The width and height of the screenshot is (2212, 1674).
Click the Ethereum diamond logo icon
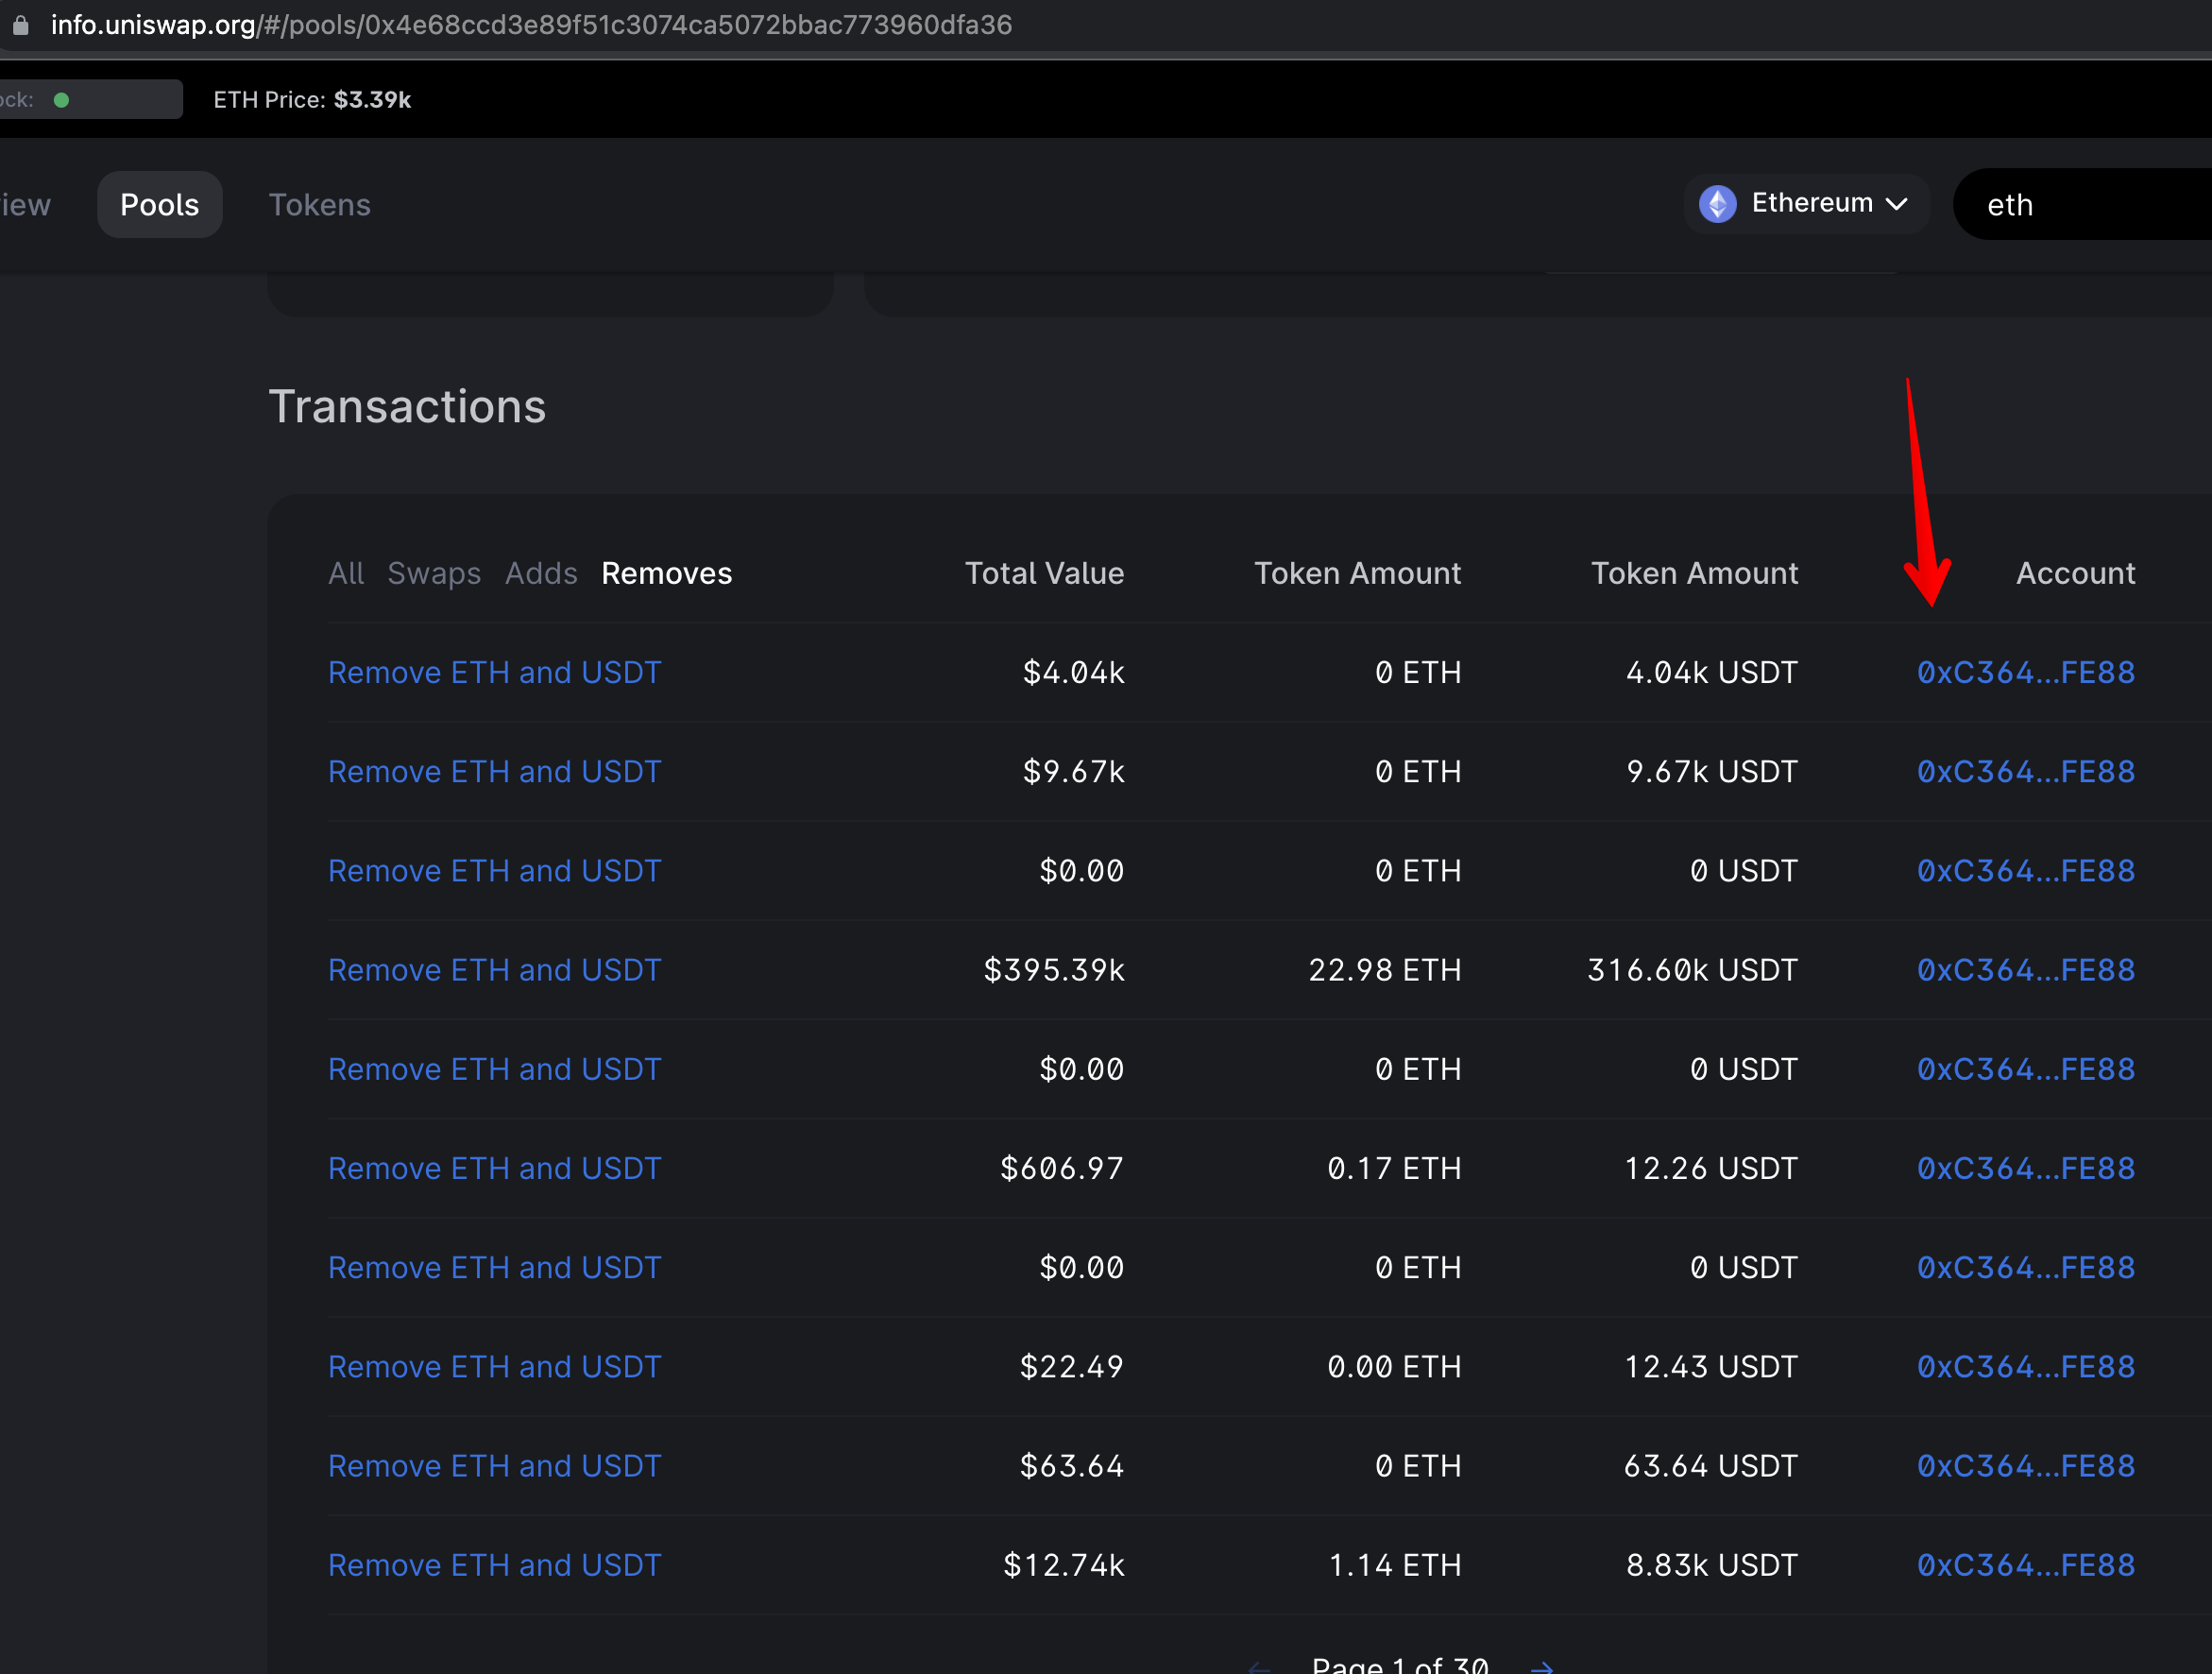pos(1718,203)
